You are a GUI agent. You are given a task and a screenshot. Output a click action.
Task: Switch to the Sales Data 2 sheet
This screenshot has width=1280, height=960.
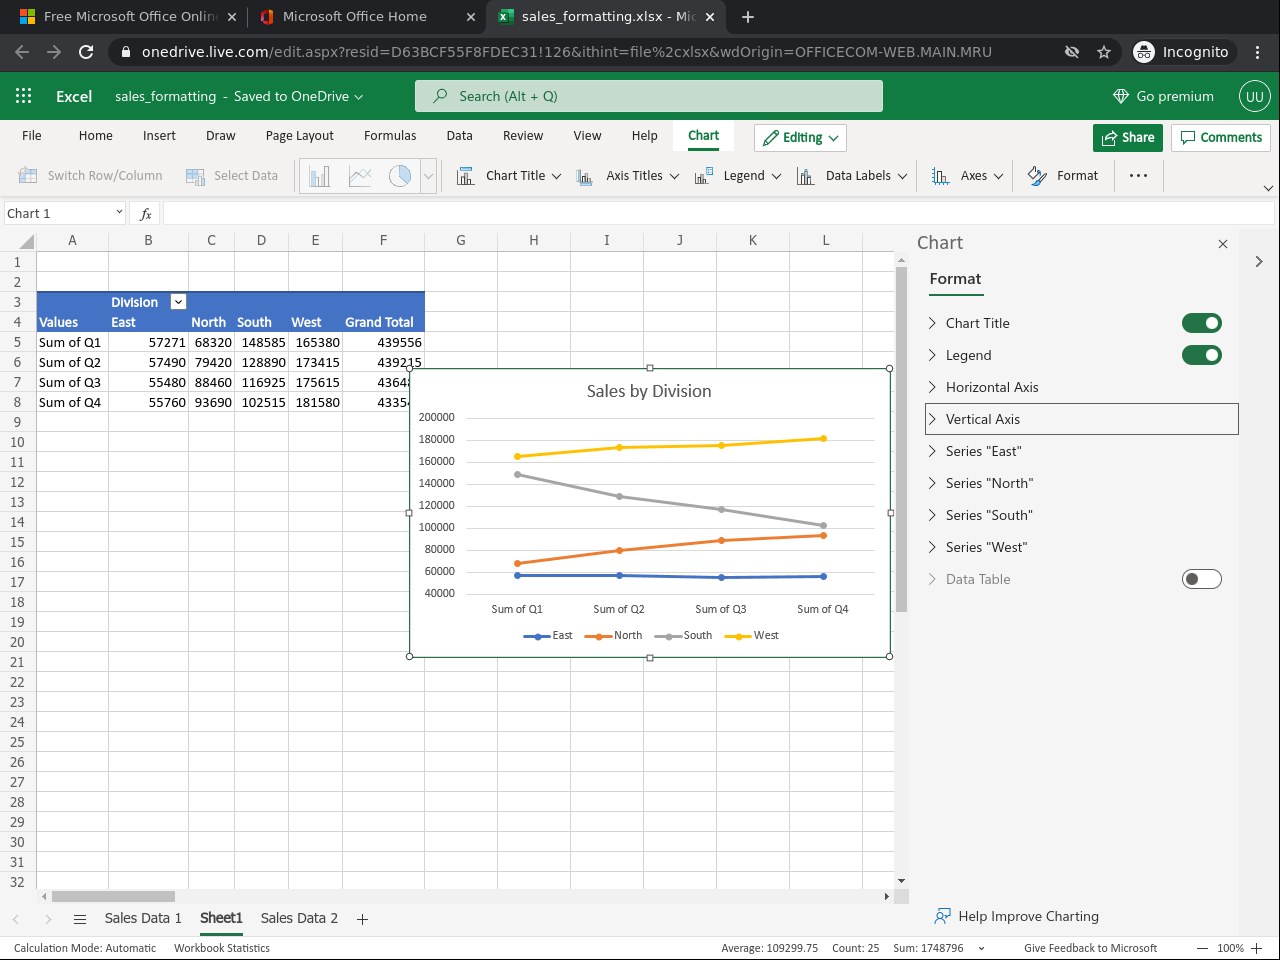pos(299,918)
